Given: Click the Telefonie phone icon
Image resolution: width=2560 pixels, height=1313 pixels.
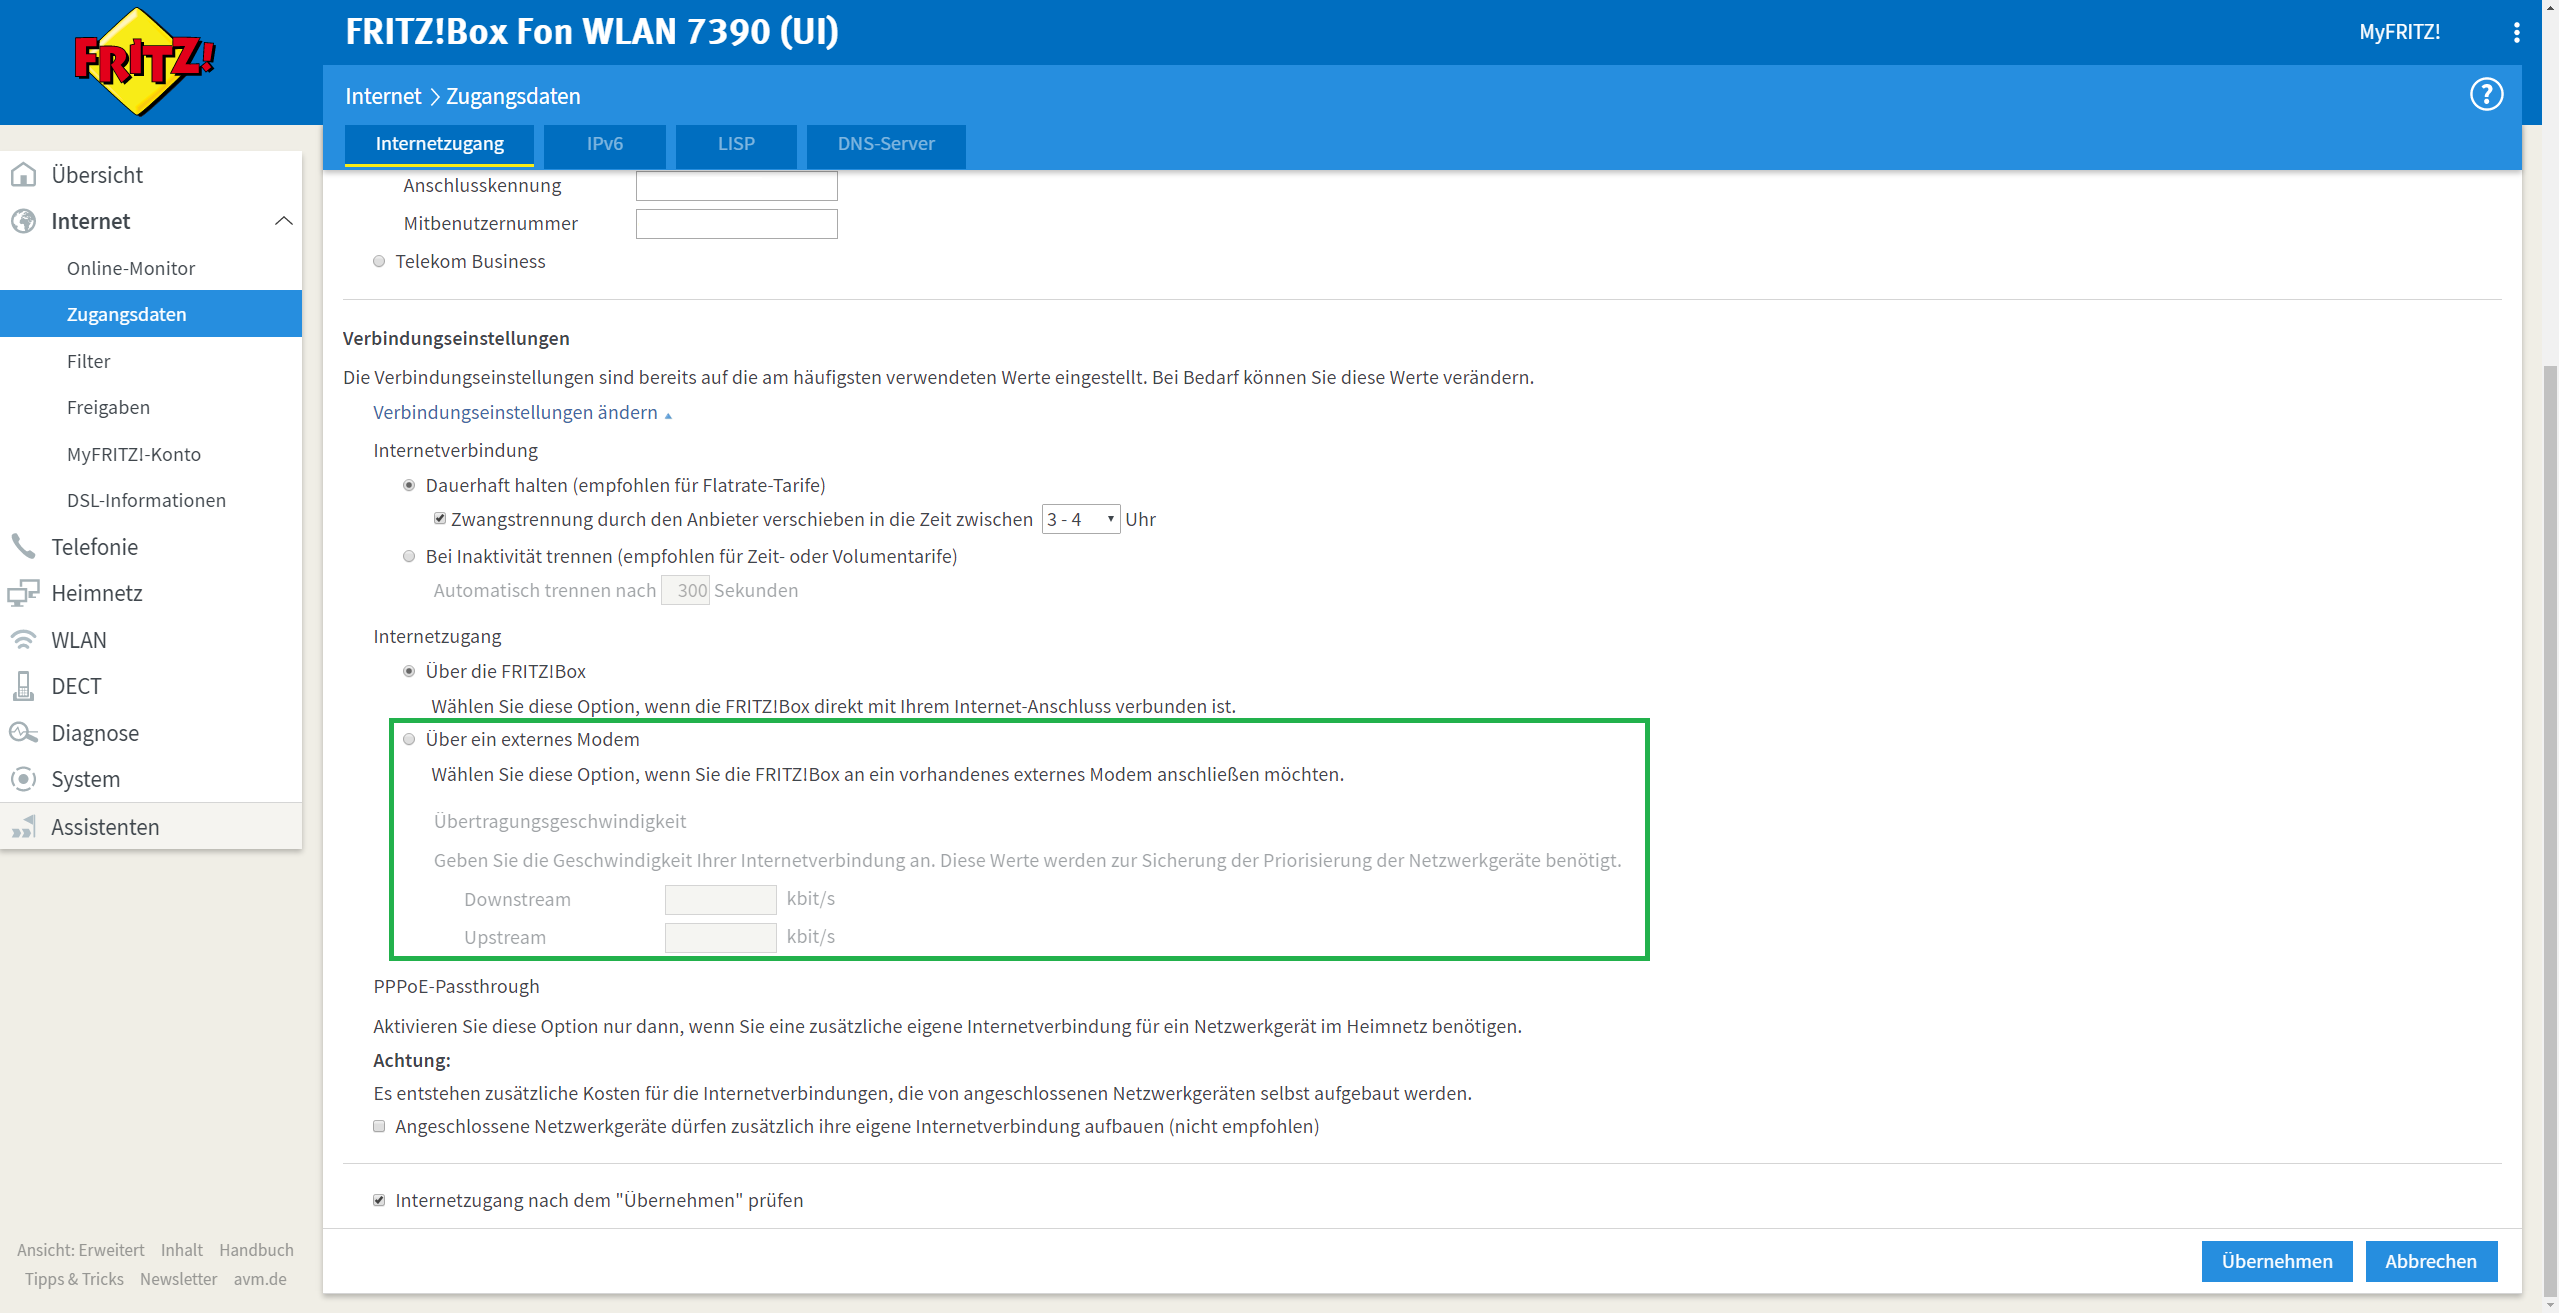Looking at the screenshot, I should (x=24, y=546).
